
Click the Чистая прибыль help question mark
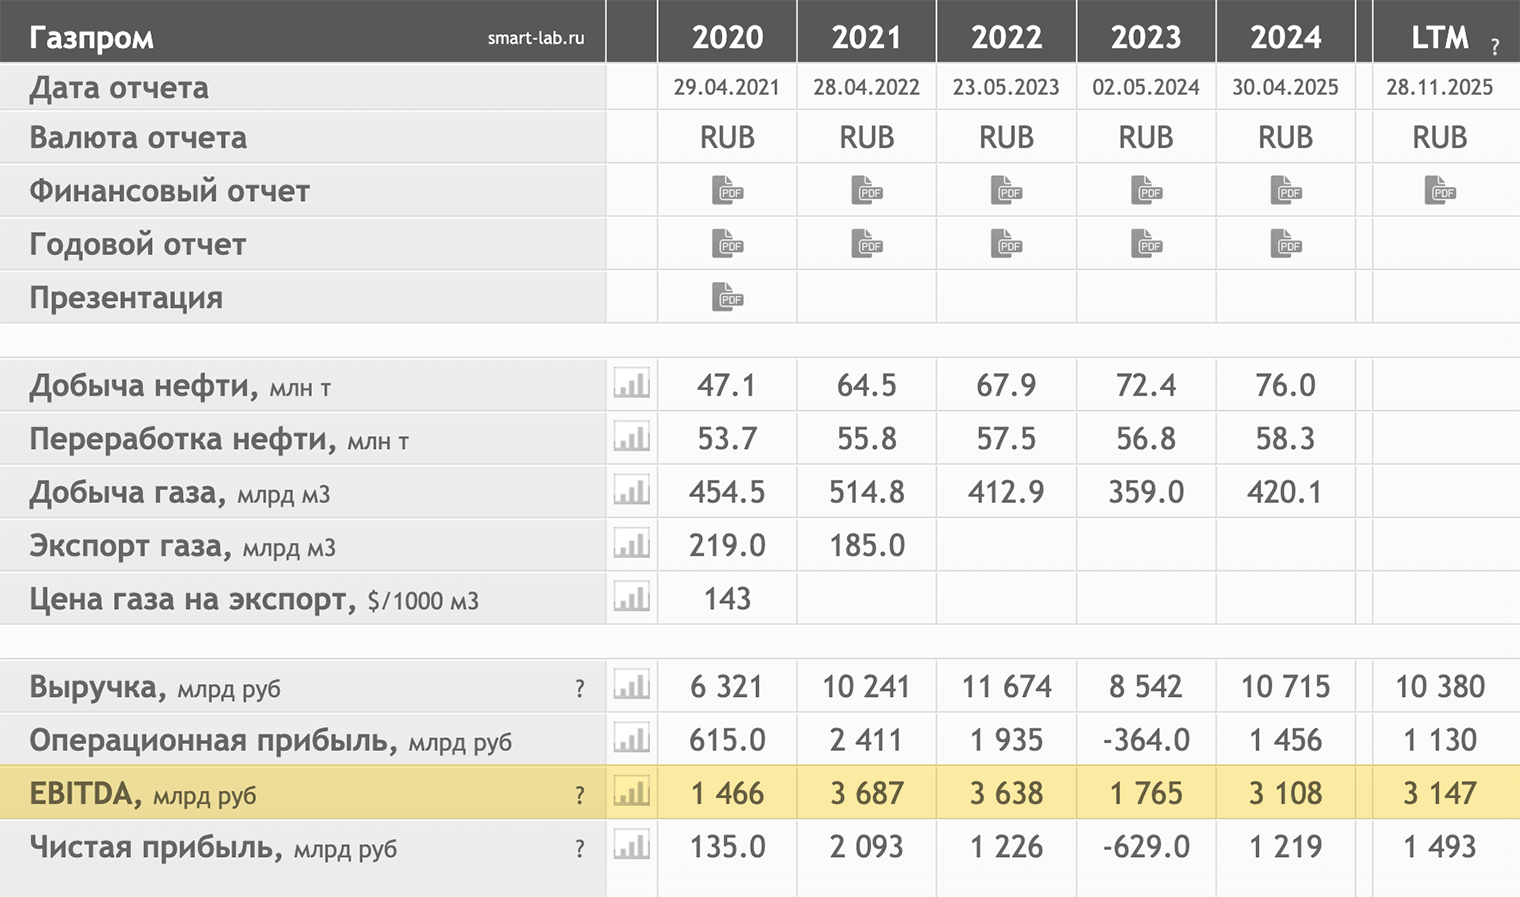point(580,849)
